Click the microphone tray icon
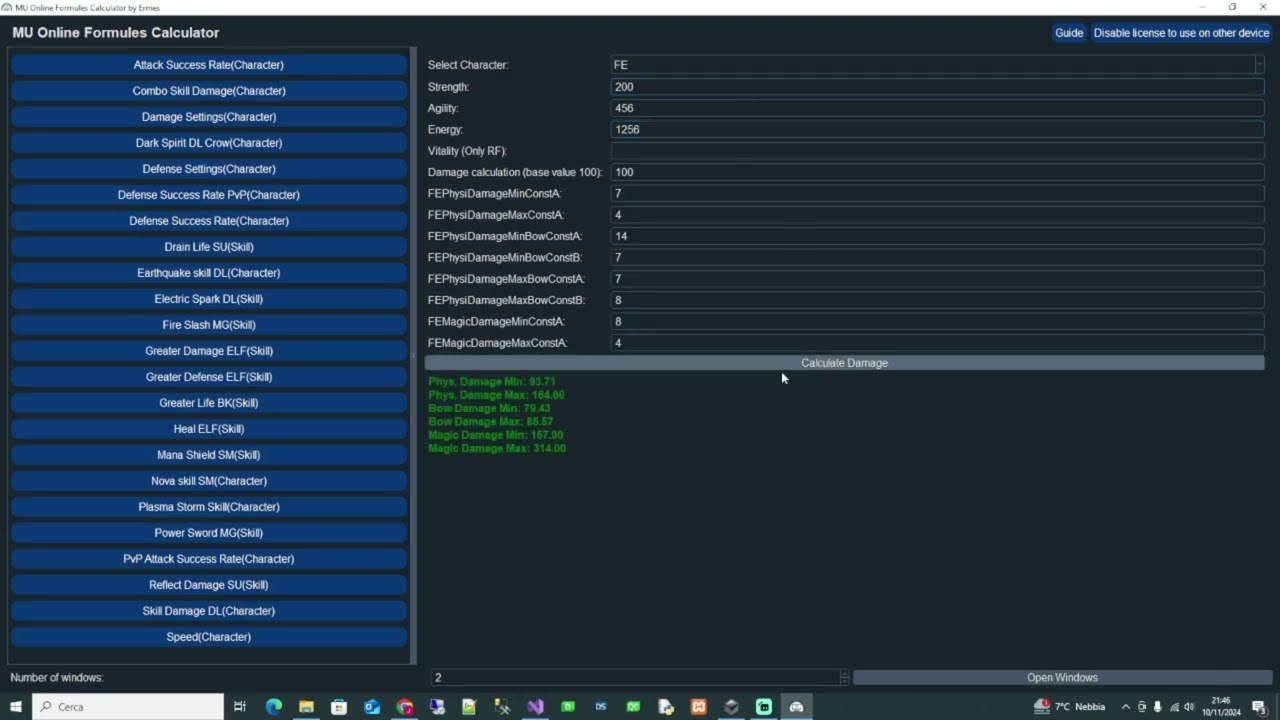This screenshot has height=720, width=1280. (x=1158, y=707)
